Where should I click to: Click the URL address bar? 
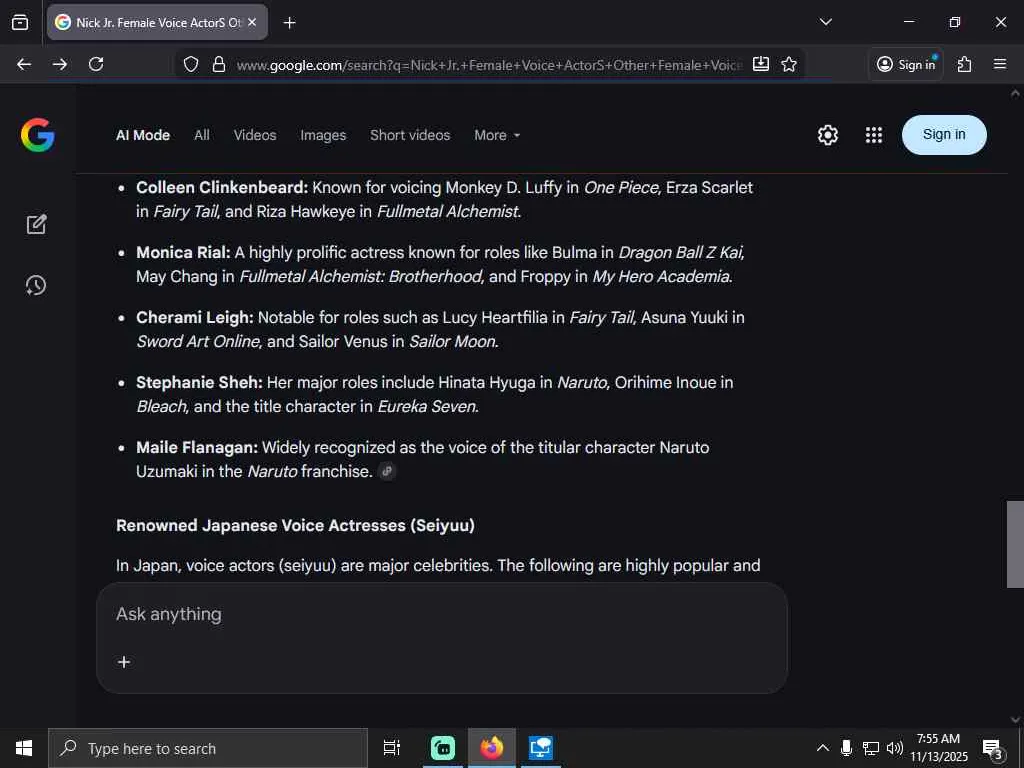pos(488,65)
